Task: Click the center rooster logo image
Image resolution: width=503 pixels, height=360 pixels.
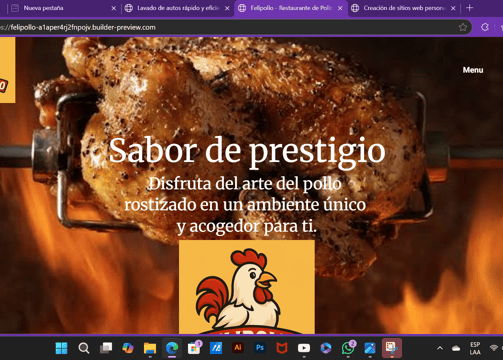Action: tap(247, 287)
